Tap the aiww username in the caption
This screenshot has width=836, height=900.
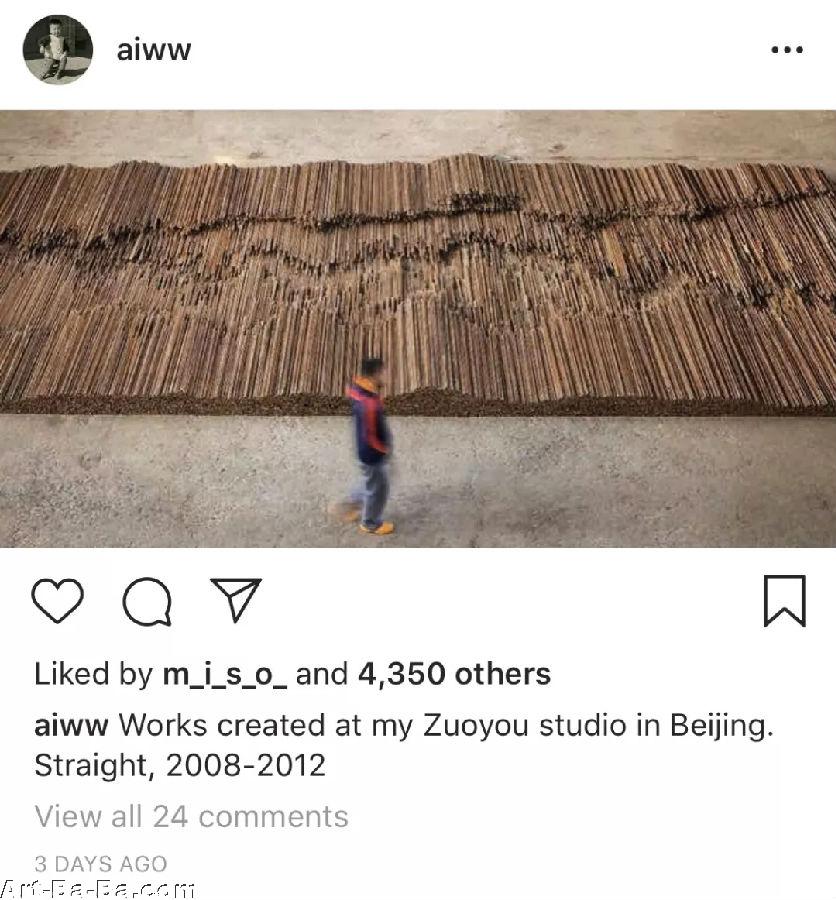[x=71, y=726]
